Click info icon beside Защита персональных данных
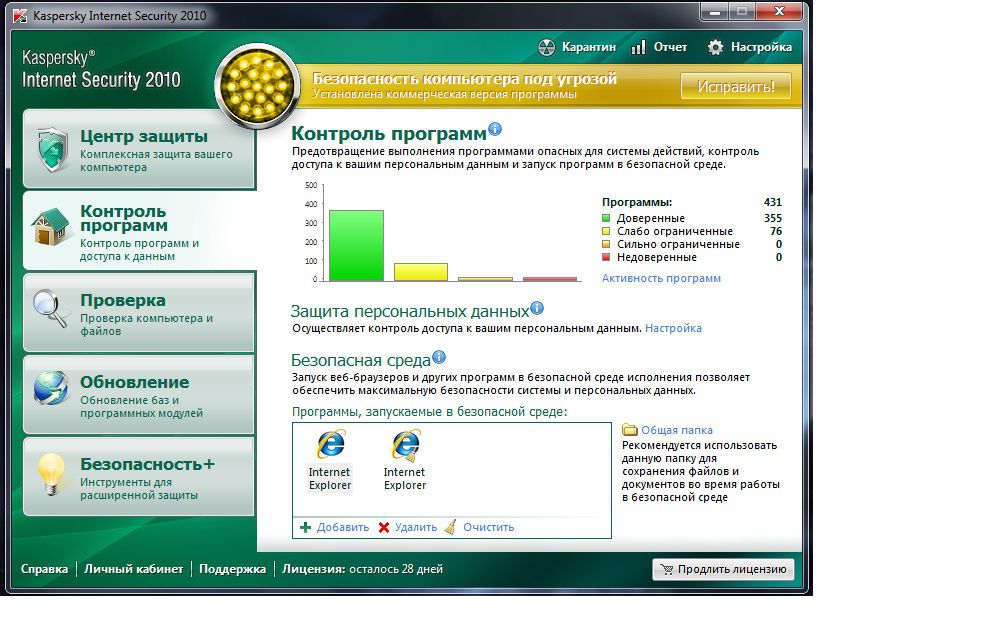The image size is (1008, 630). coord(537,308)
